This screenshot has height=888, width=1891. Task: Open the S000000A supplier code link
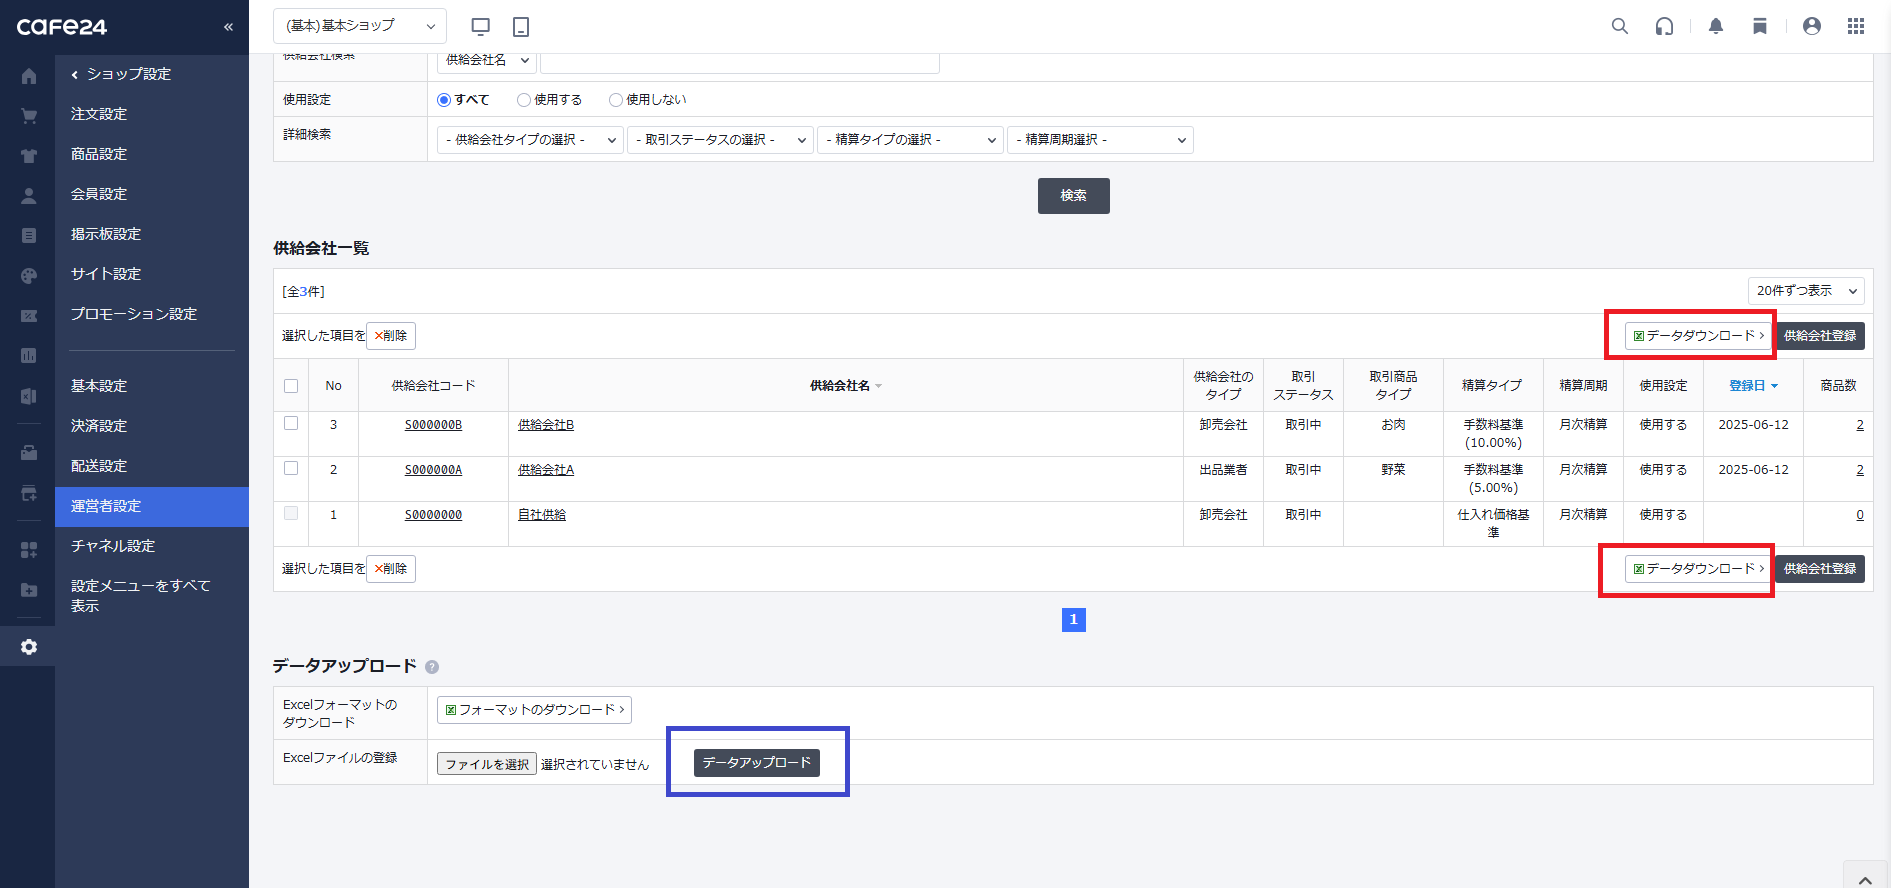click(x=433, y=470)
